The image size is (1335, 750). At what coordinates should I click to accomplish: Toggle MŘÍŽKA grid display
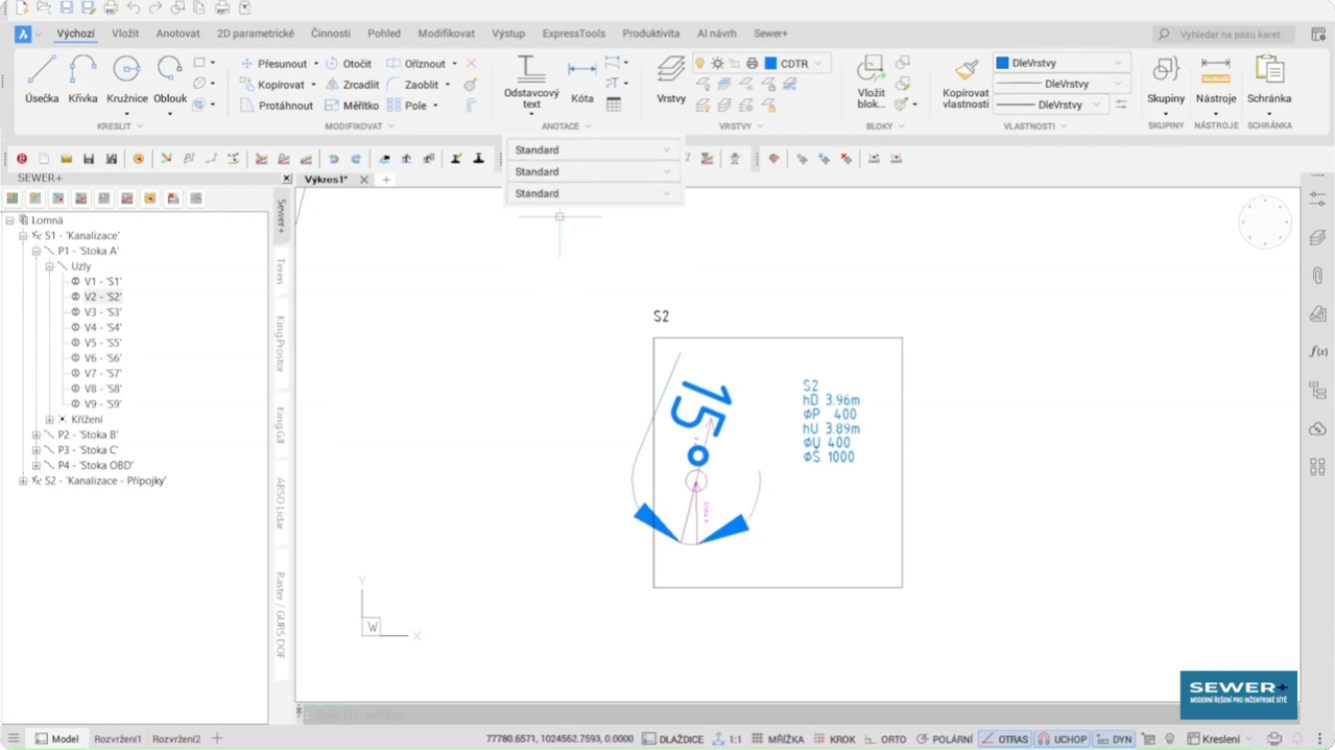point(777,739)
